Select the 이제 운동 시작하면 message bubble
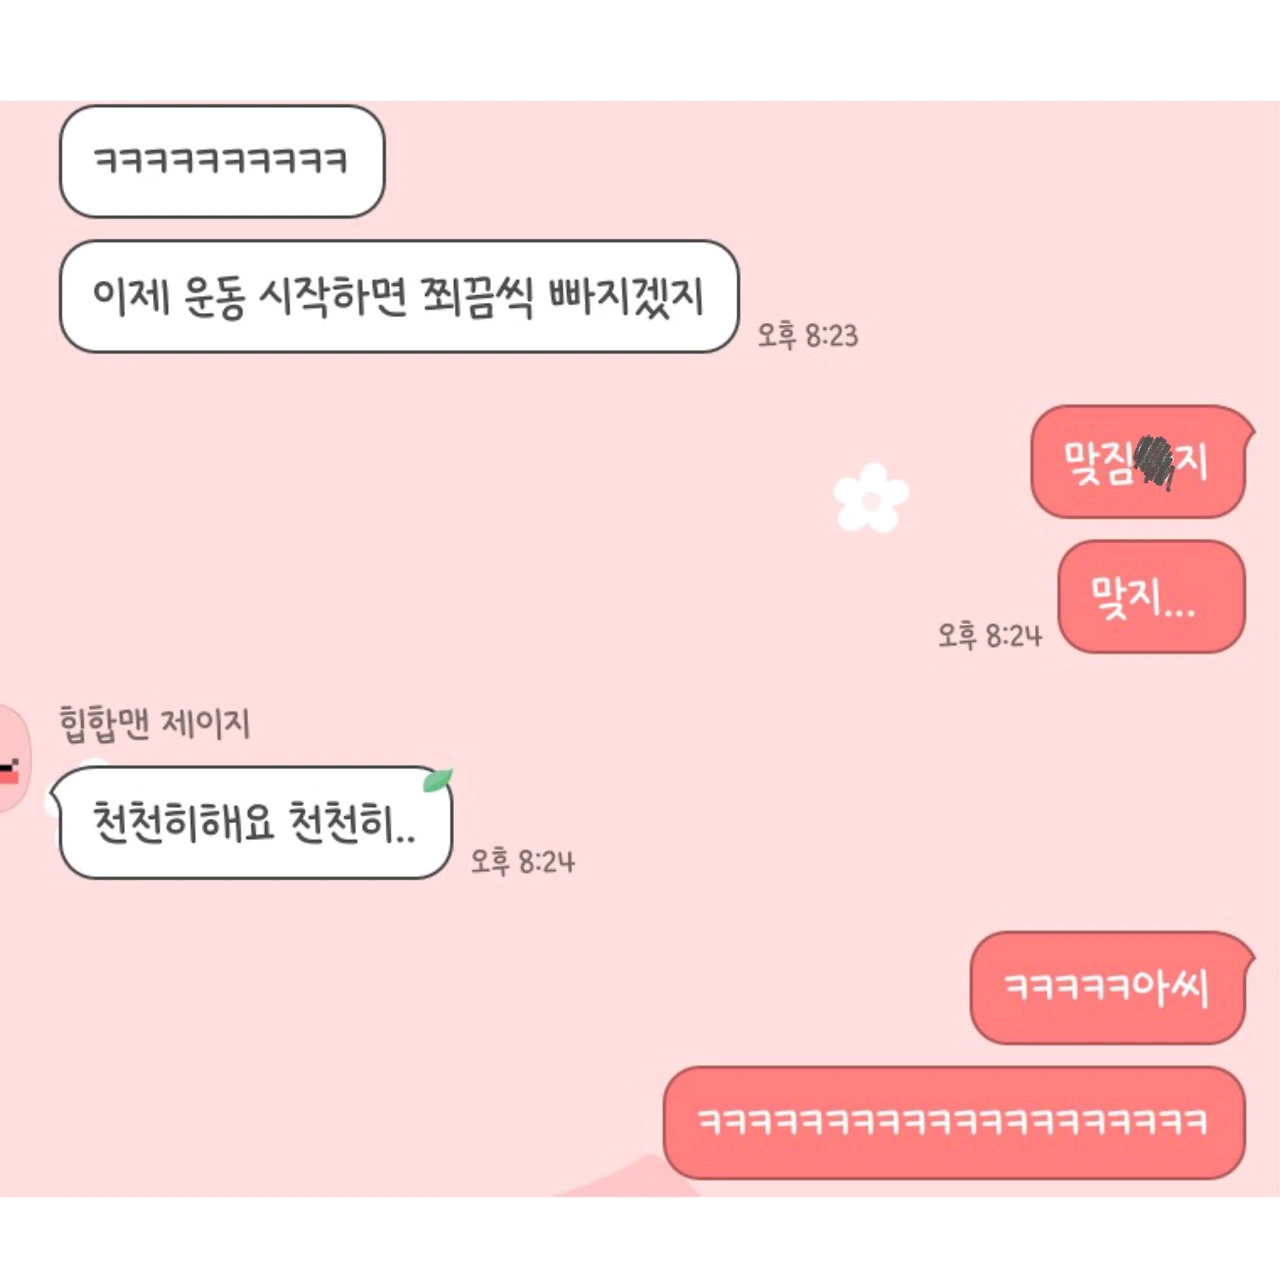This screenshot has height=1280, width=1280. (x=399, y=296)
